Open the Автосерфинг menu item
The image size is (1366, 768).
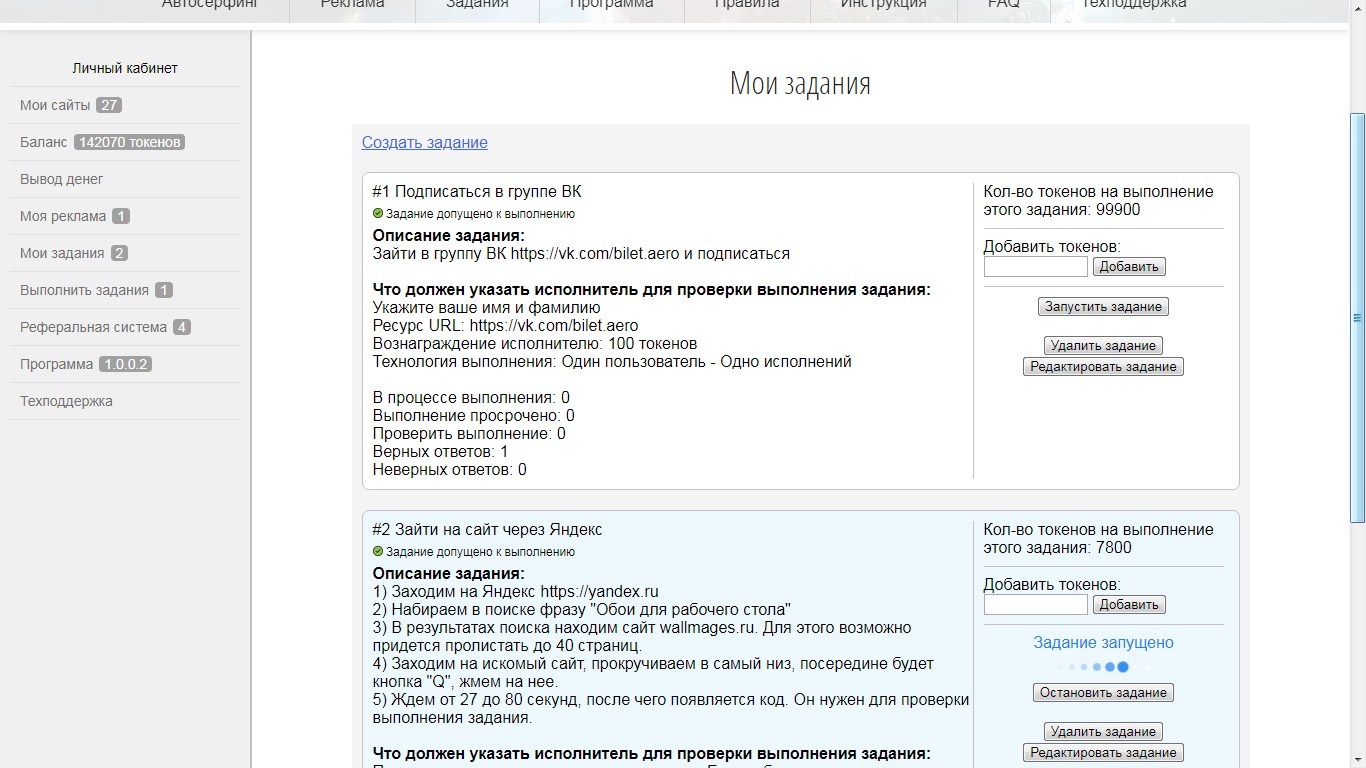209,5
